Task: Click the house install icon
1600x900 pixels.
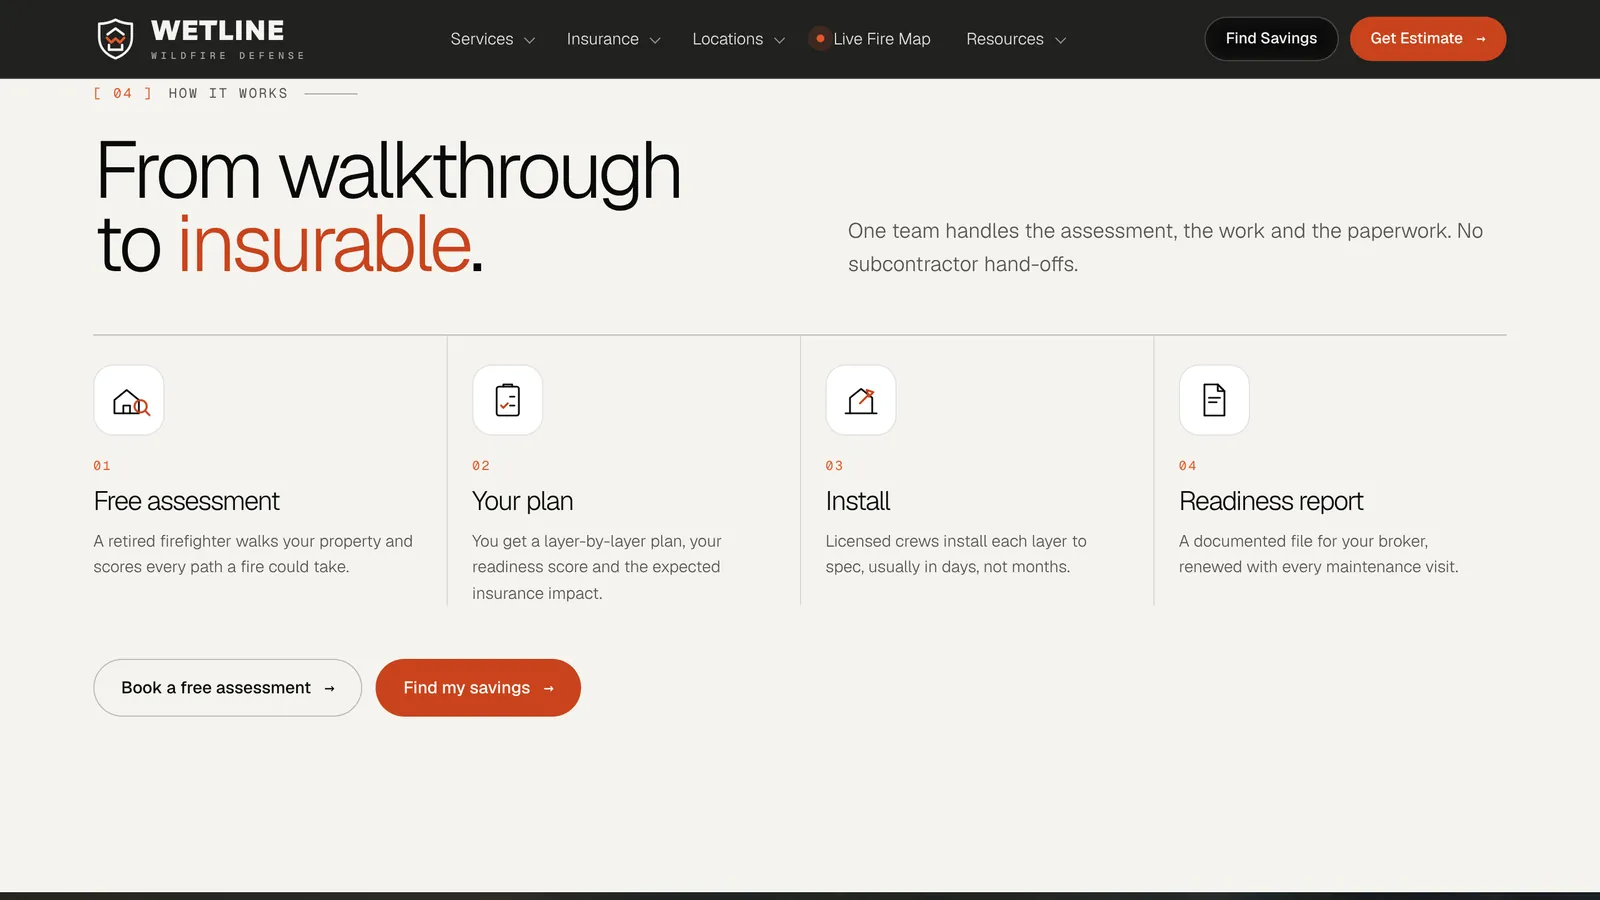Action: pos(861,401)
